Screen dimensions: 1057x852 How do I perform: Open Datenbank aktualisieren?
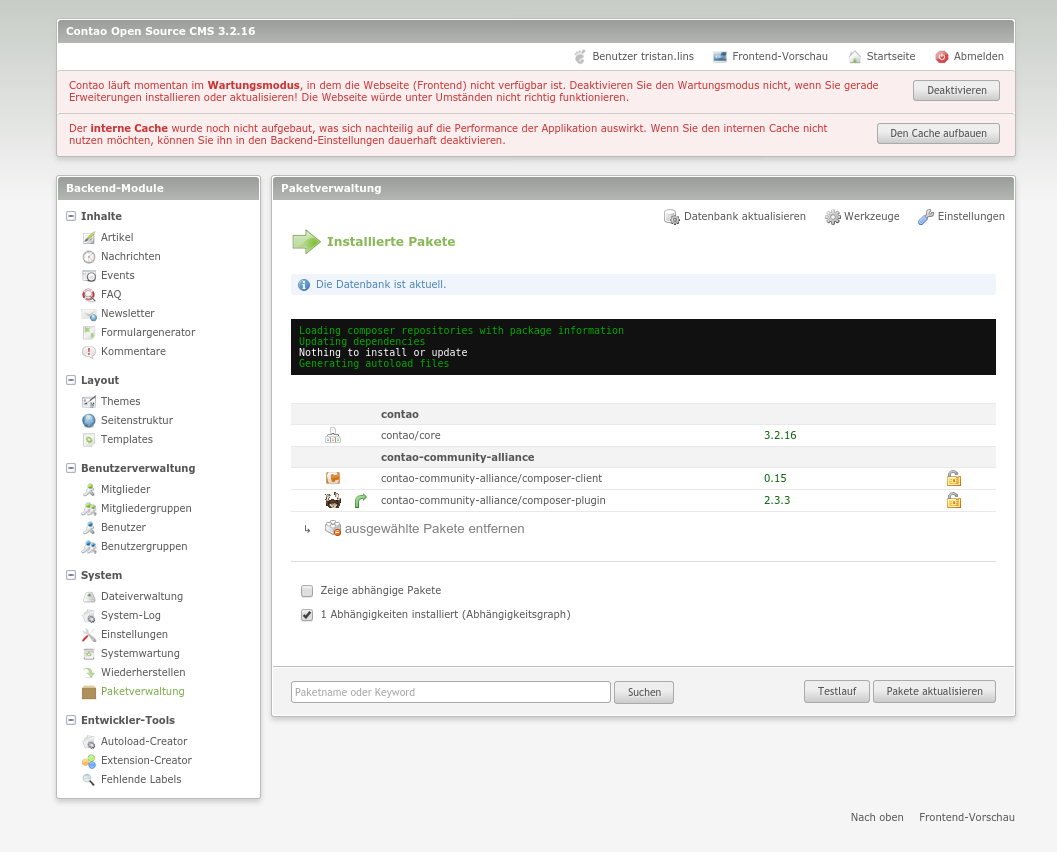[735, 216]
